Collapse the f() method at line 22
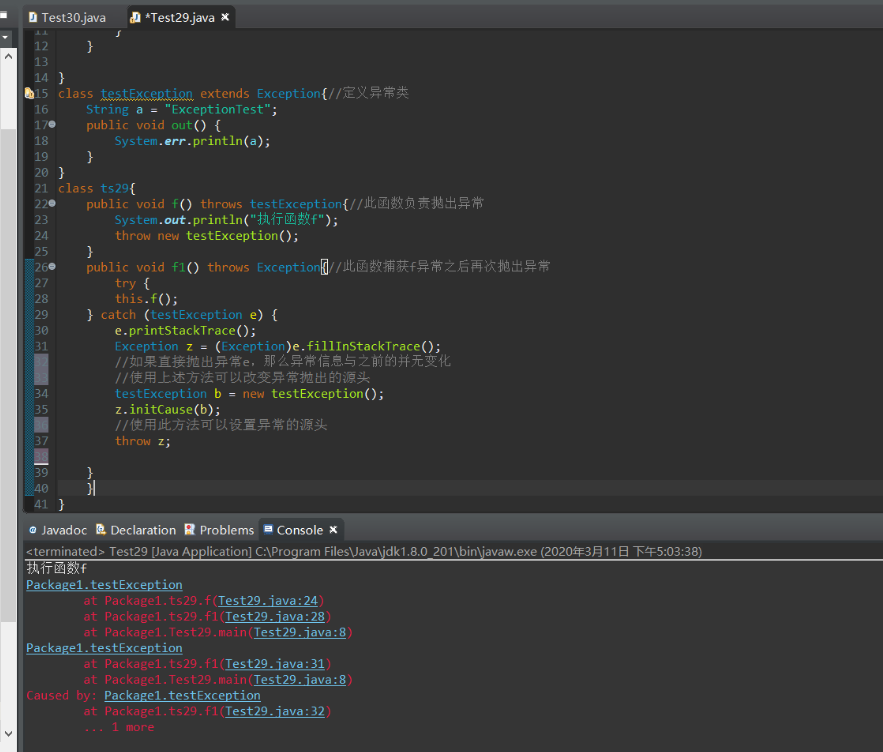 [x=51, y=204]
